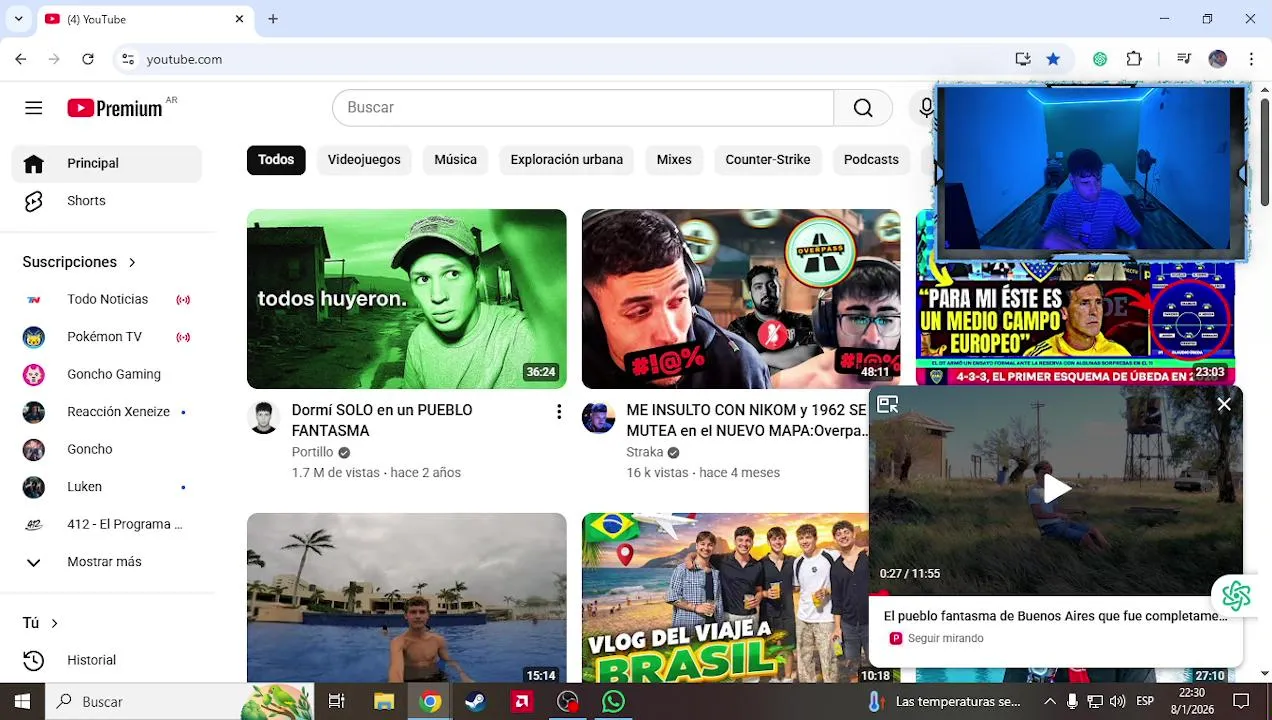Filter by Videojuegos chip

(364, 160)
